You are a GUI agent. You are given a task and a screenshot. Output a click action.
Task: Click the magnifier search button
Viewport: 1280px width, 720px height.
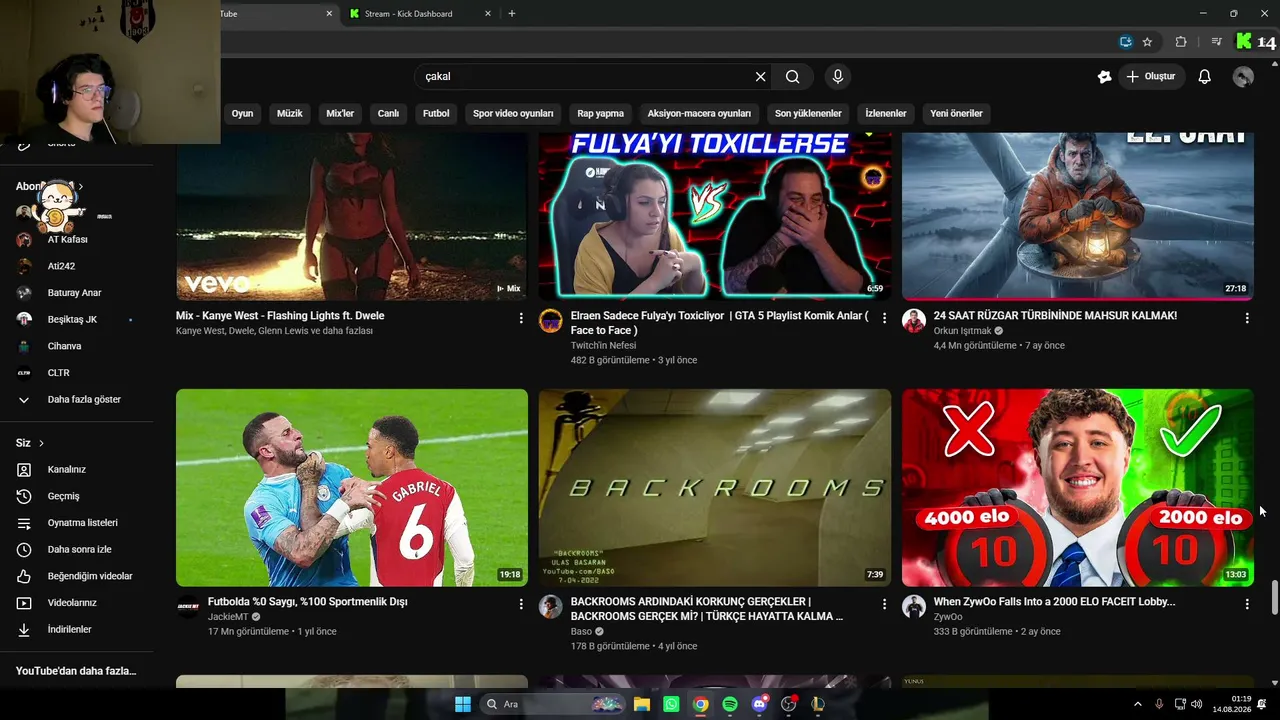[x=792, y=77]
